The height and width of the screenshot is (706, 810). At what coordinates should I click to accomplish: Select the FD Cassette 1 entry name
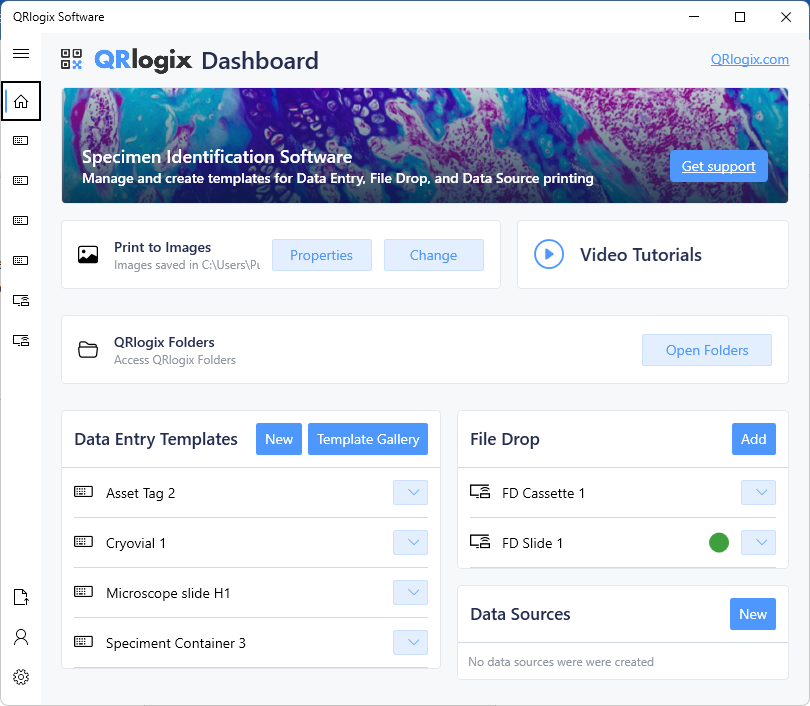tap(543, 493)
